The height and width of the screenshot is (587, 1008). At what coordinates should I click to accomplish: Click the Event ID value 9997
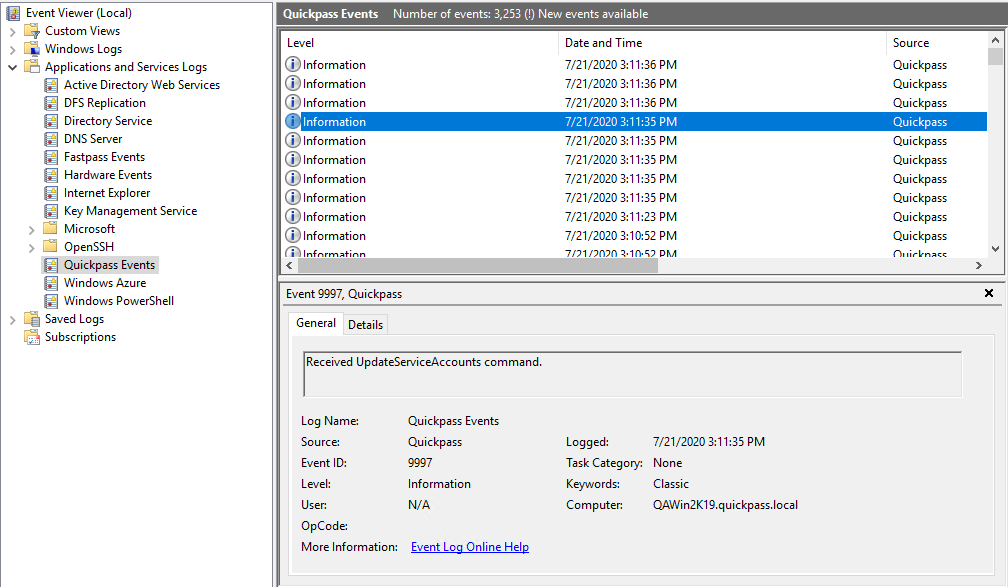(x=420, y=463)
